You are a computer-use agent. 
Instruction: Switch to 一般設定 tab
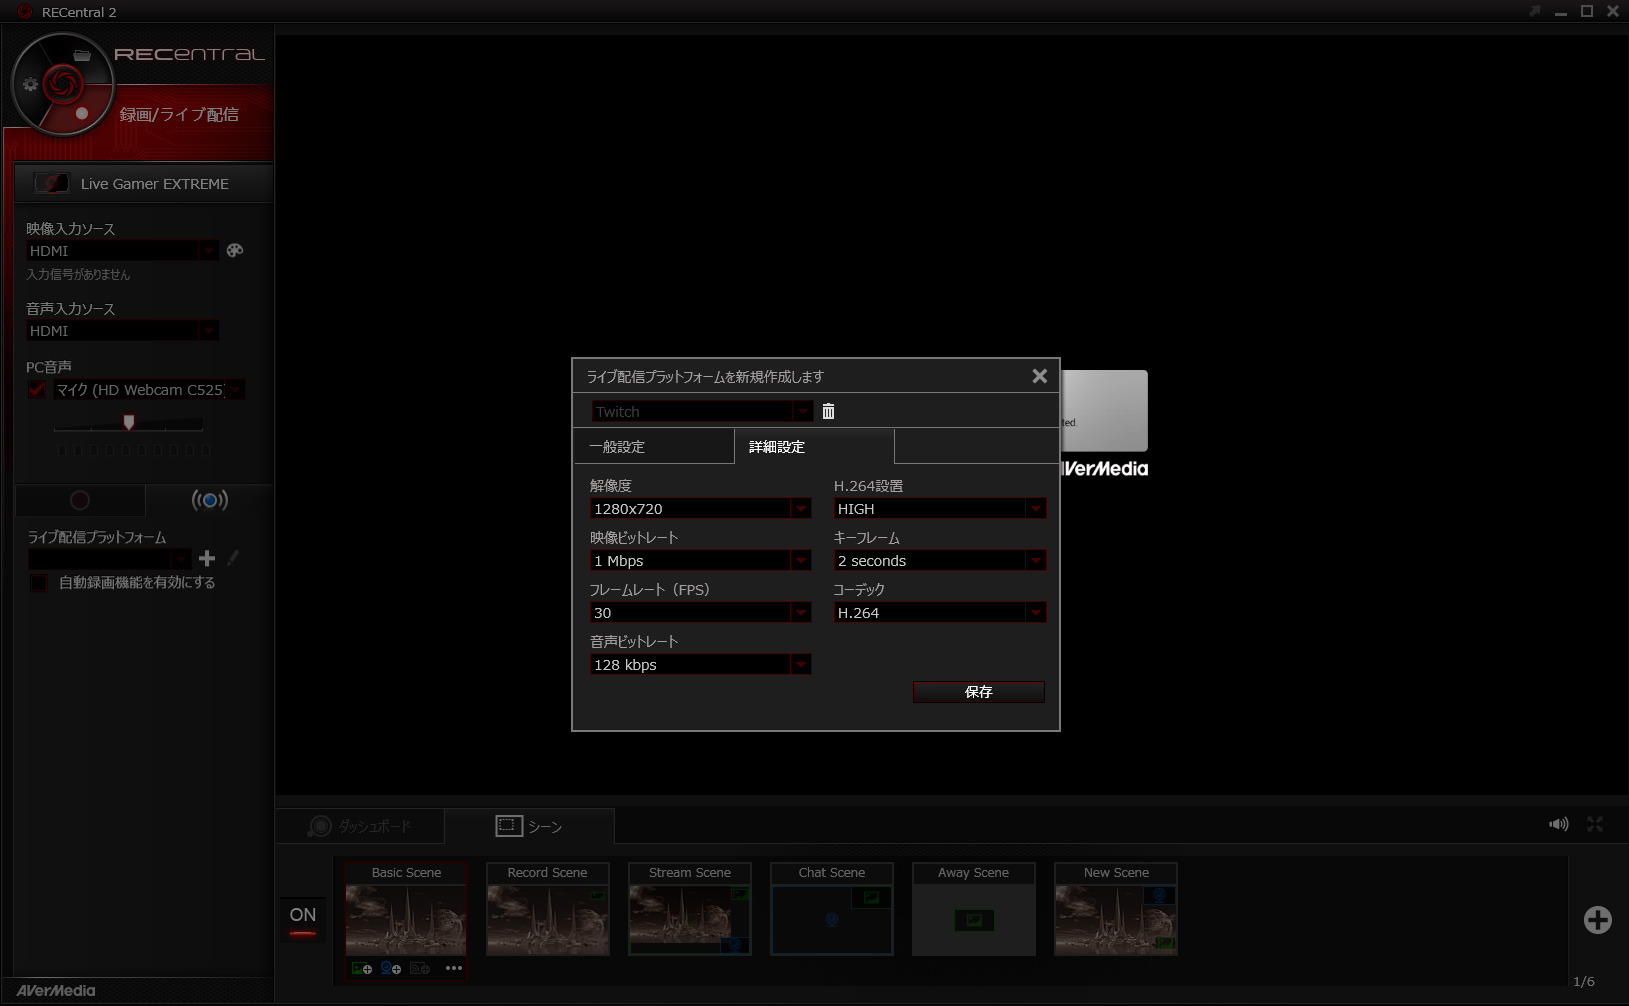tap(654, 447)
